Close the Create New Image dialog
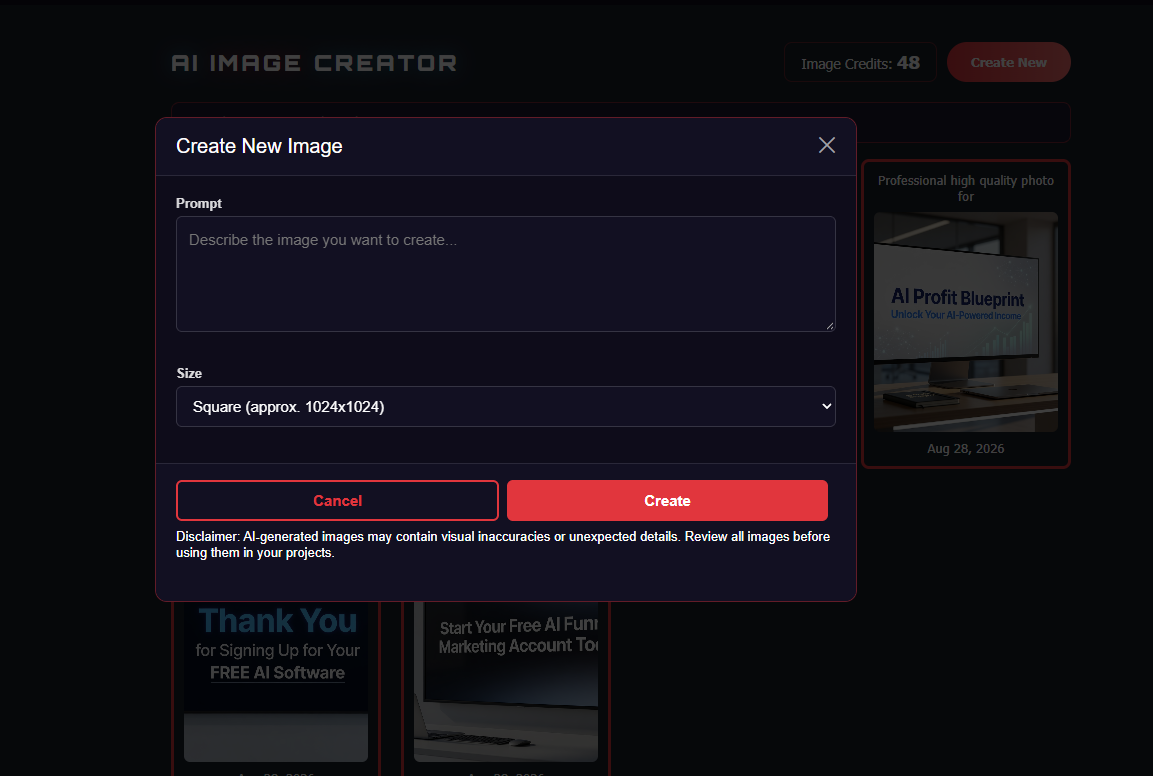Image resolution: width=1153 pixels, height=776 pixels. [x=827, y=146]
